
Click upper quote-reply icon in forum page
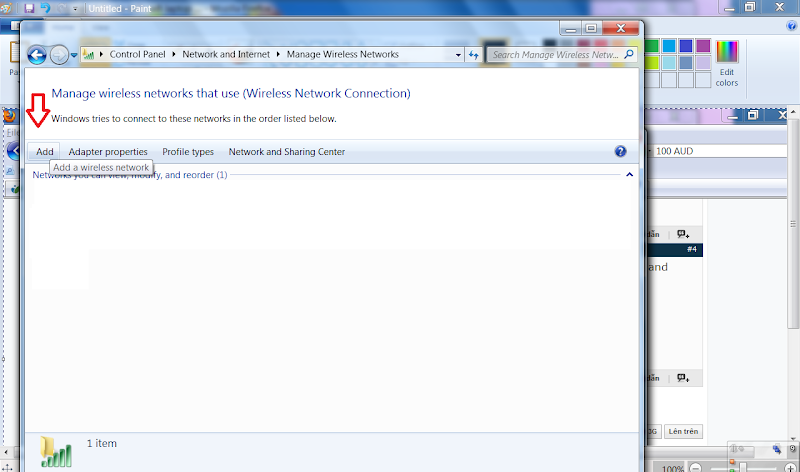[683, 234]
